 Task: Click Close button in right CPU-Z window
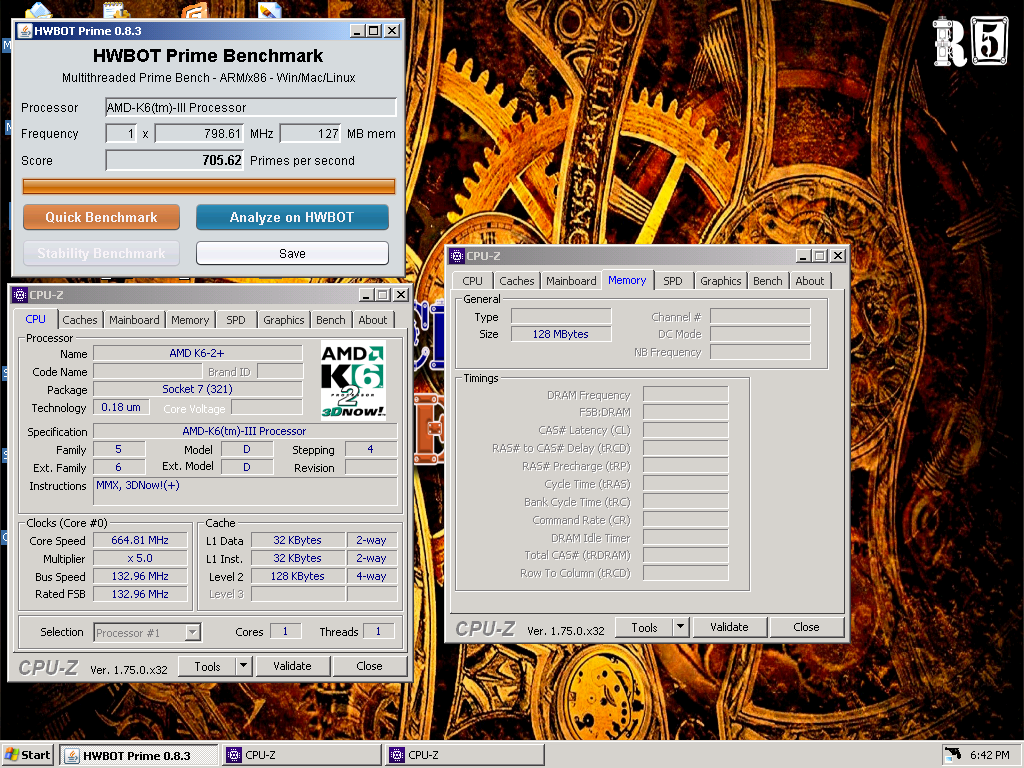coord(806,627)
